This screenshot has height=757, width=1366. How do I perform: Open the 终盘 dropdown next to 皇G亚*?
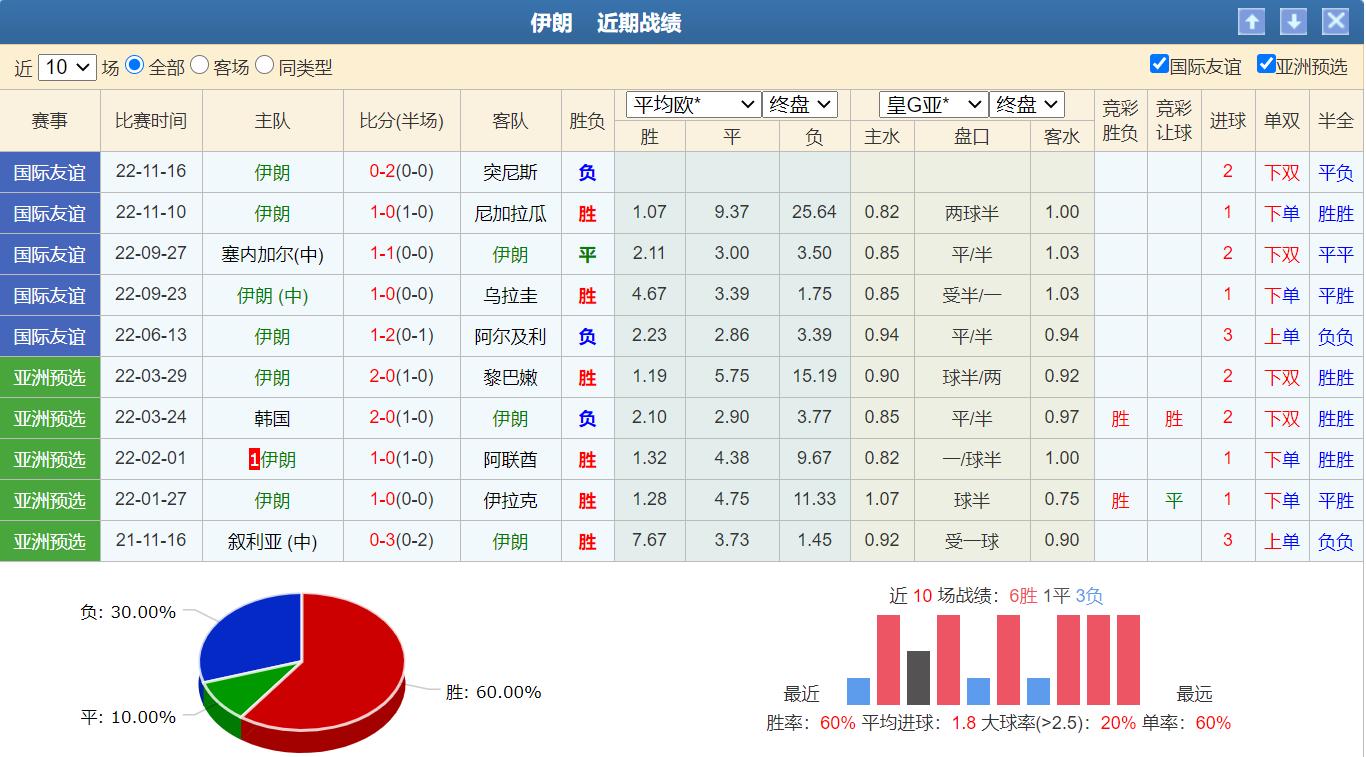point(1027,104)
